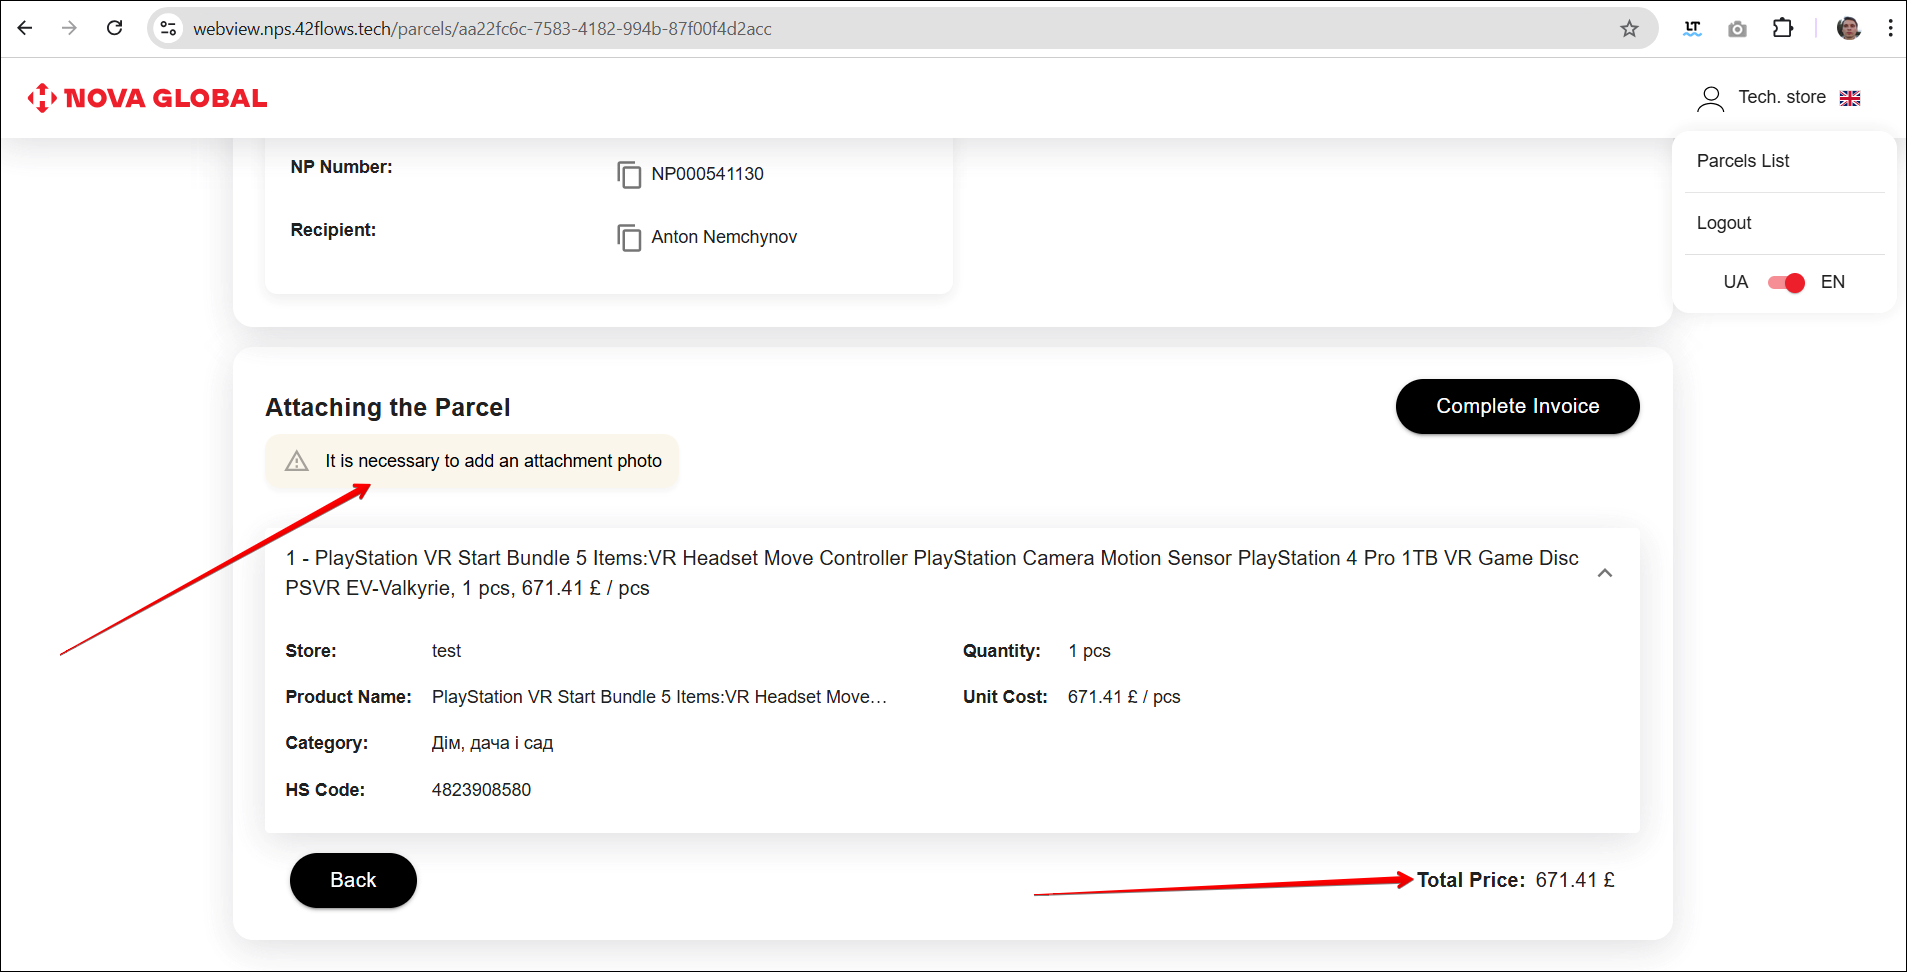The height and width of the screenshot is (972, 1907).
Task: Collapse the PlayStation VR product item
Action: [x=1604, y=573]
